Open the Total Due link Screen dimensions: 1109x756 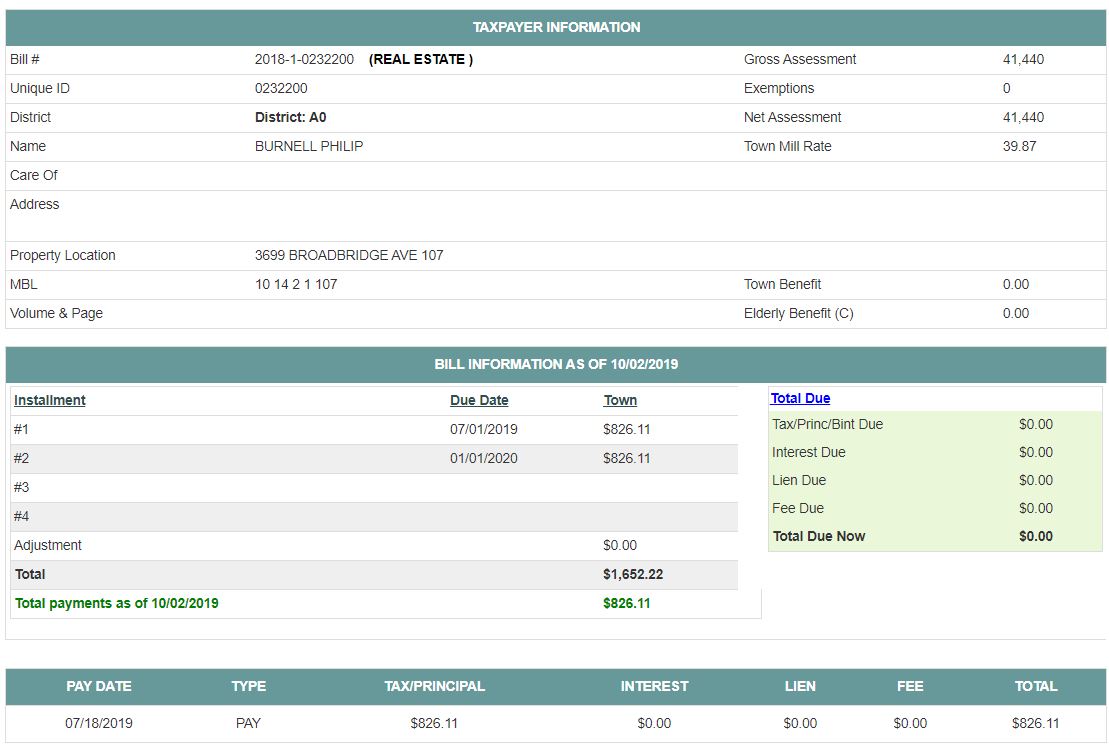(x=800, y=398)
